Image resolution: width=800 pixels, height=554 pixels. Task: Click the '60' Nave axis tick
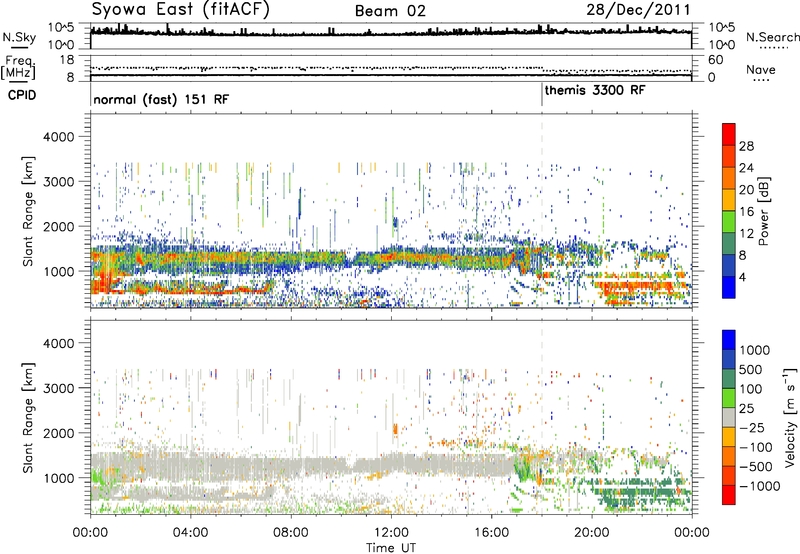point(715,60)
